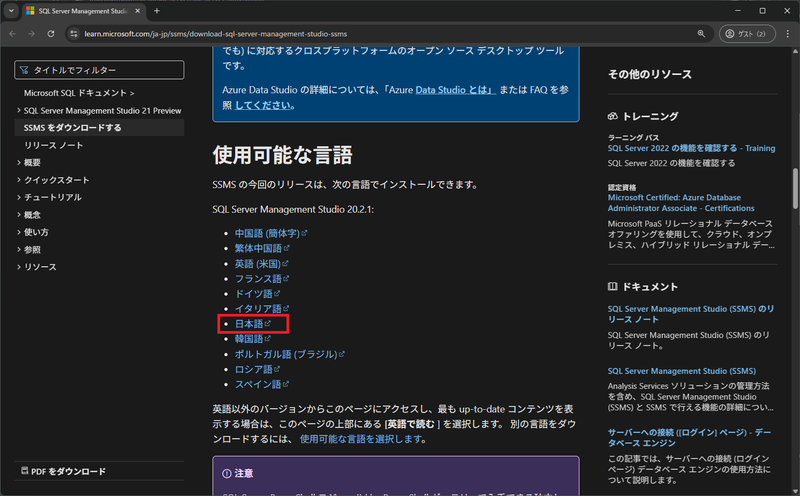The width and height of the screenshot is (800, 496).
Task: Download ロシア語 version
Action: point(257,369)
